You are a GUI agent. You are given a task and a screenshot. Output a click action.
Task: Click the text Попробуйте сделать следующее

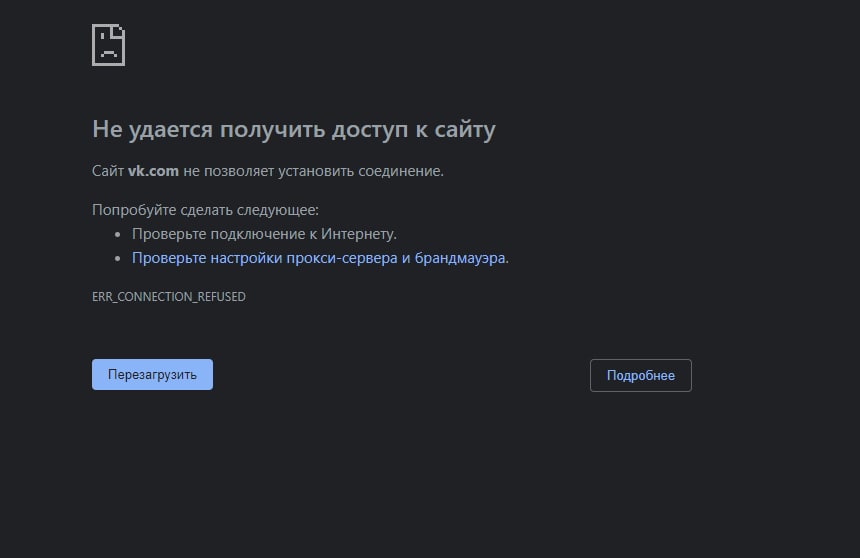coord(205,210)
